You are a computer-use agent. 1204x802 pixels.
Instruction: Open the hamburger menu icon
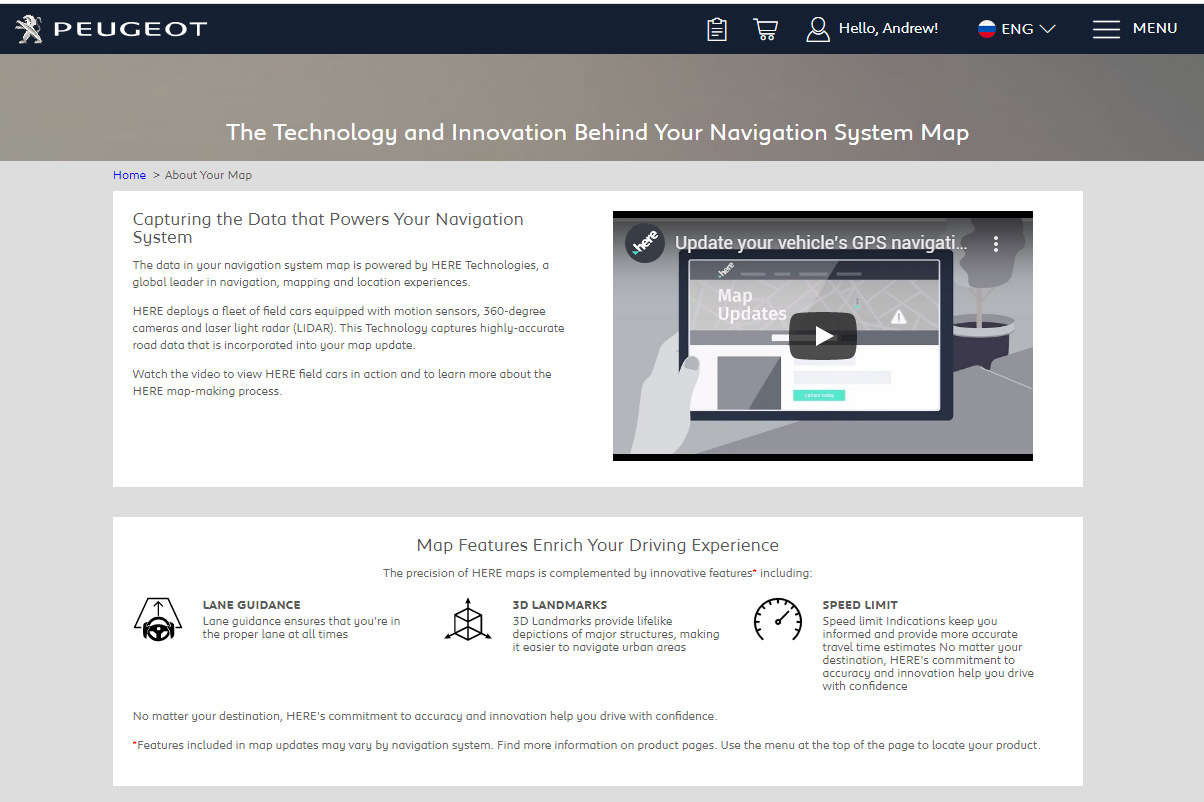point(1106,29)
